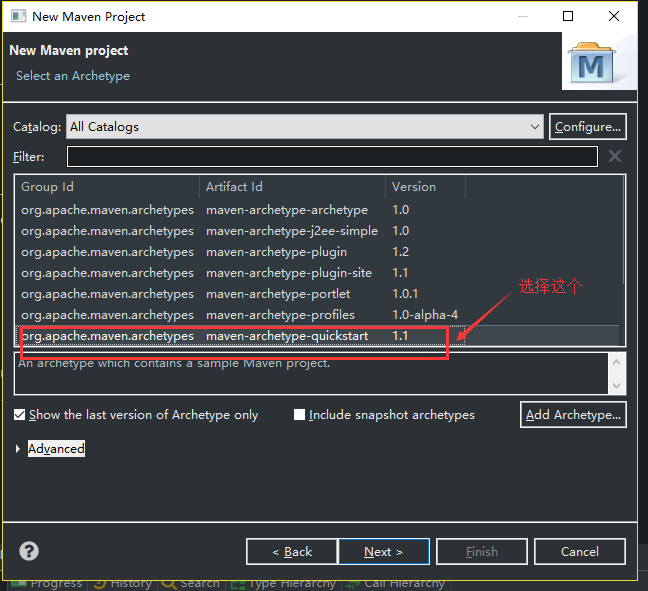Sort by the Group Id column header

click(x=107, y=187)
